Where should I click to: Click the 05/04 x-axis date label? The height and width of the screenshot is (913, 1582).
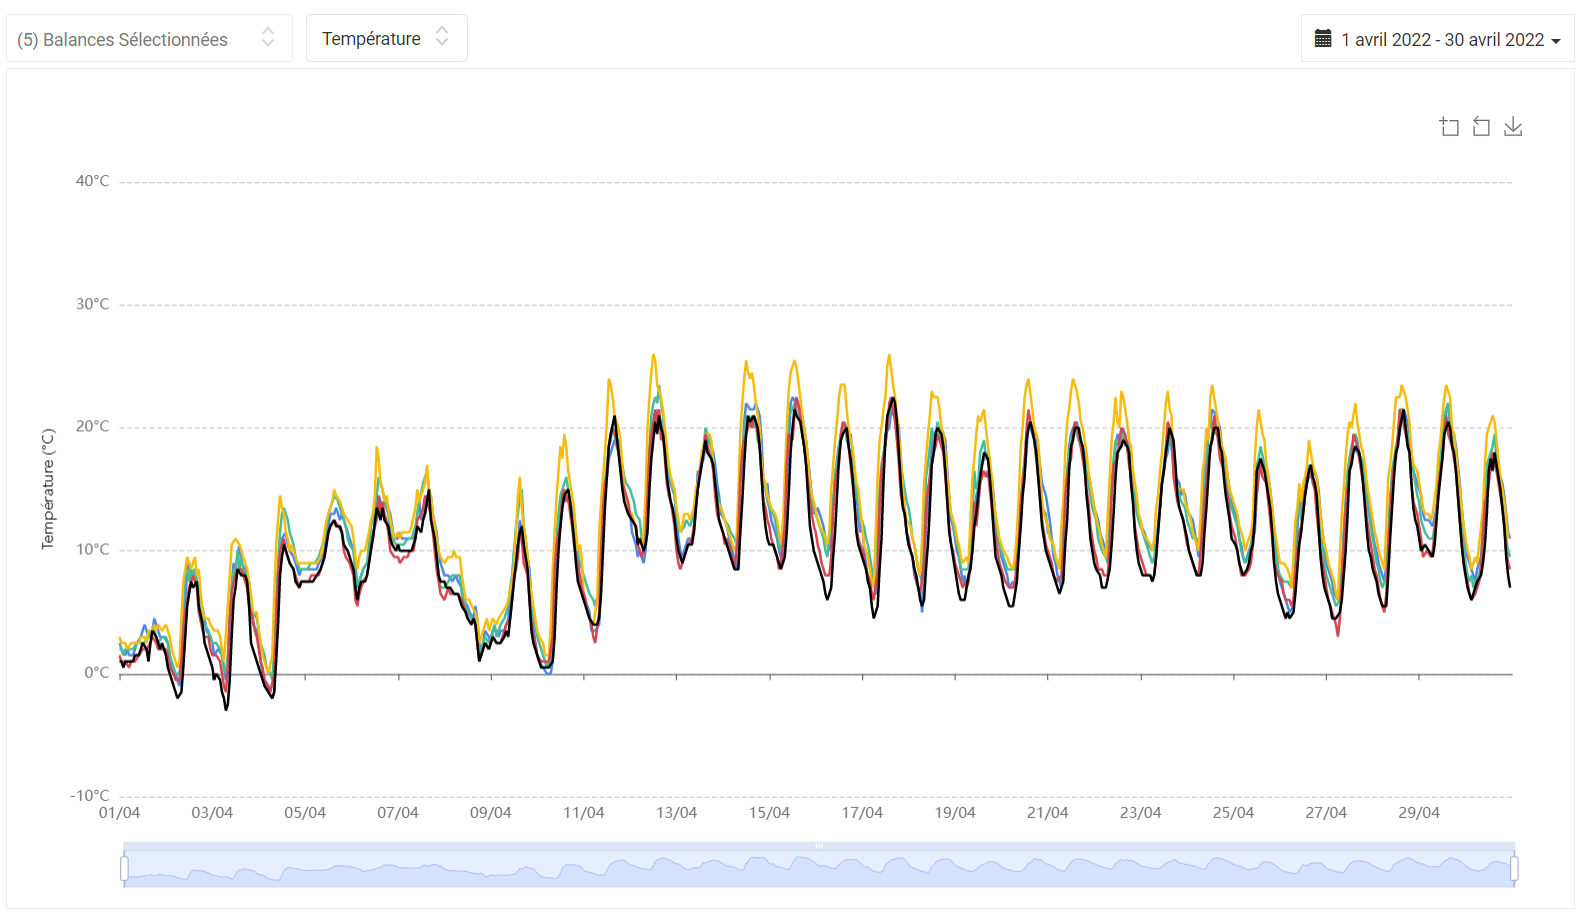pos(305,813)
